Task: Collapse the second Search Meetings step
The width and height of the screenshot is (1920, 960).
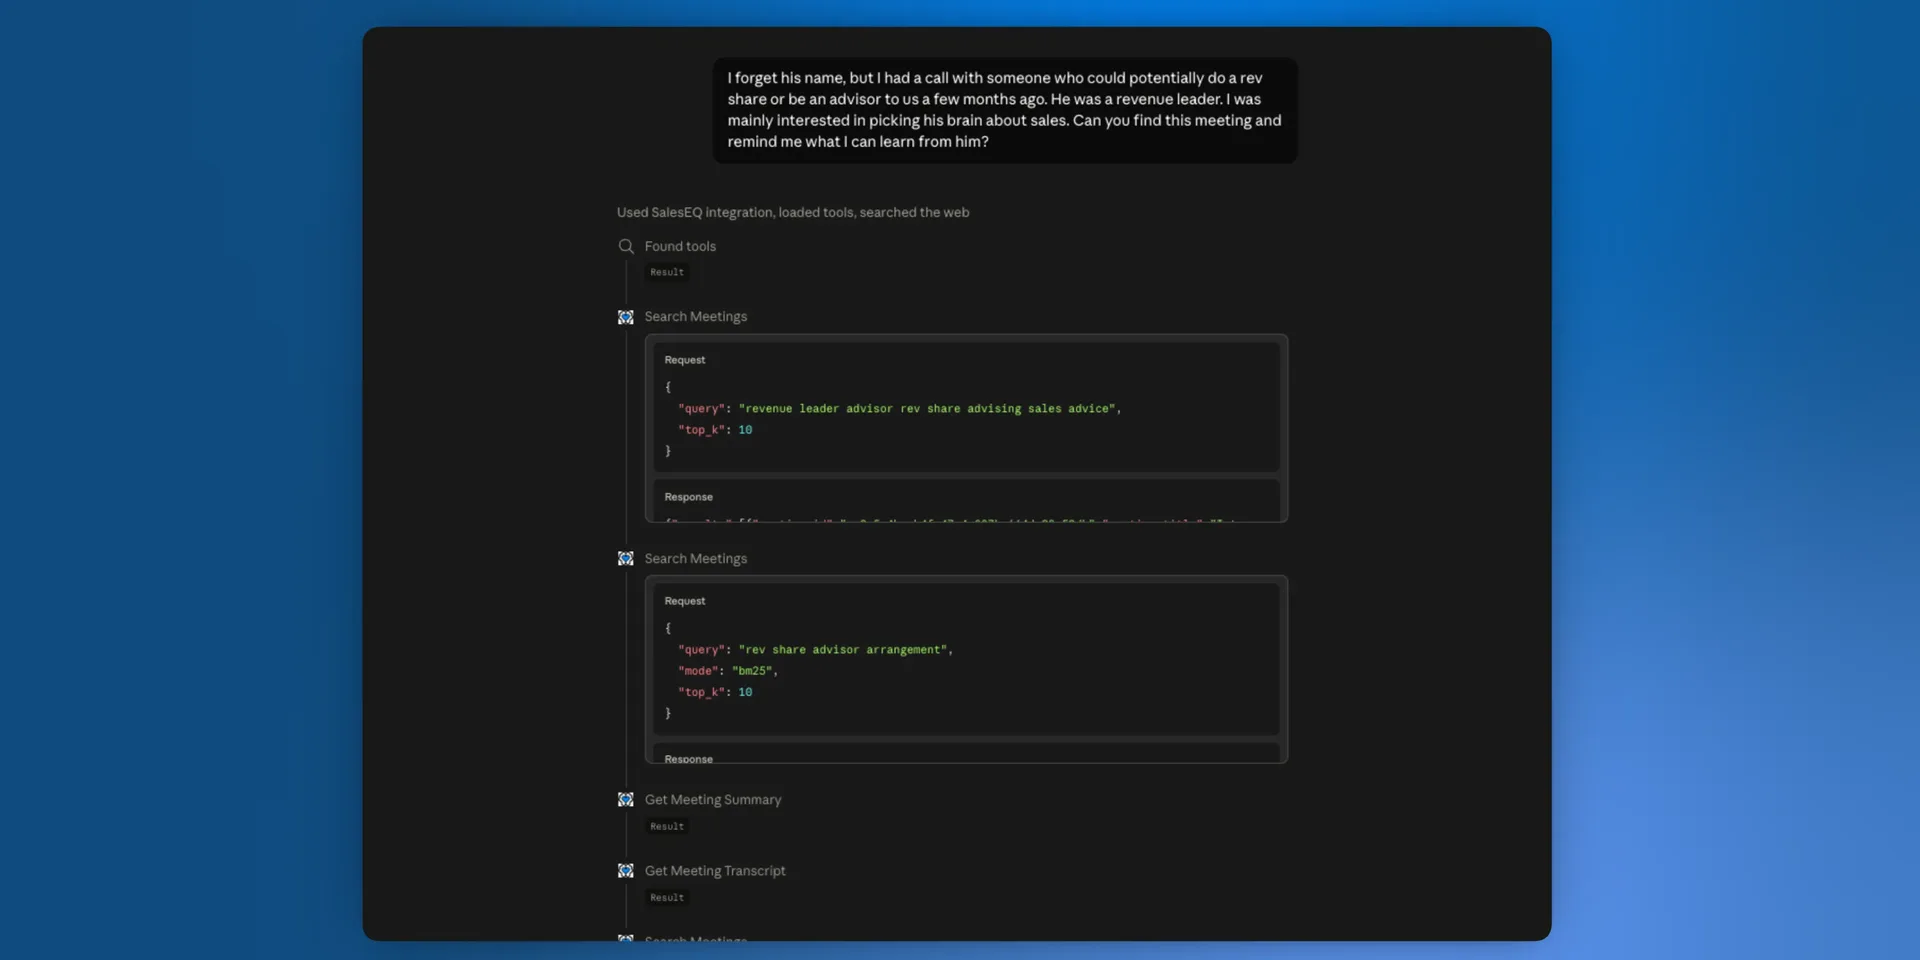Action: click(696, 558)
